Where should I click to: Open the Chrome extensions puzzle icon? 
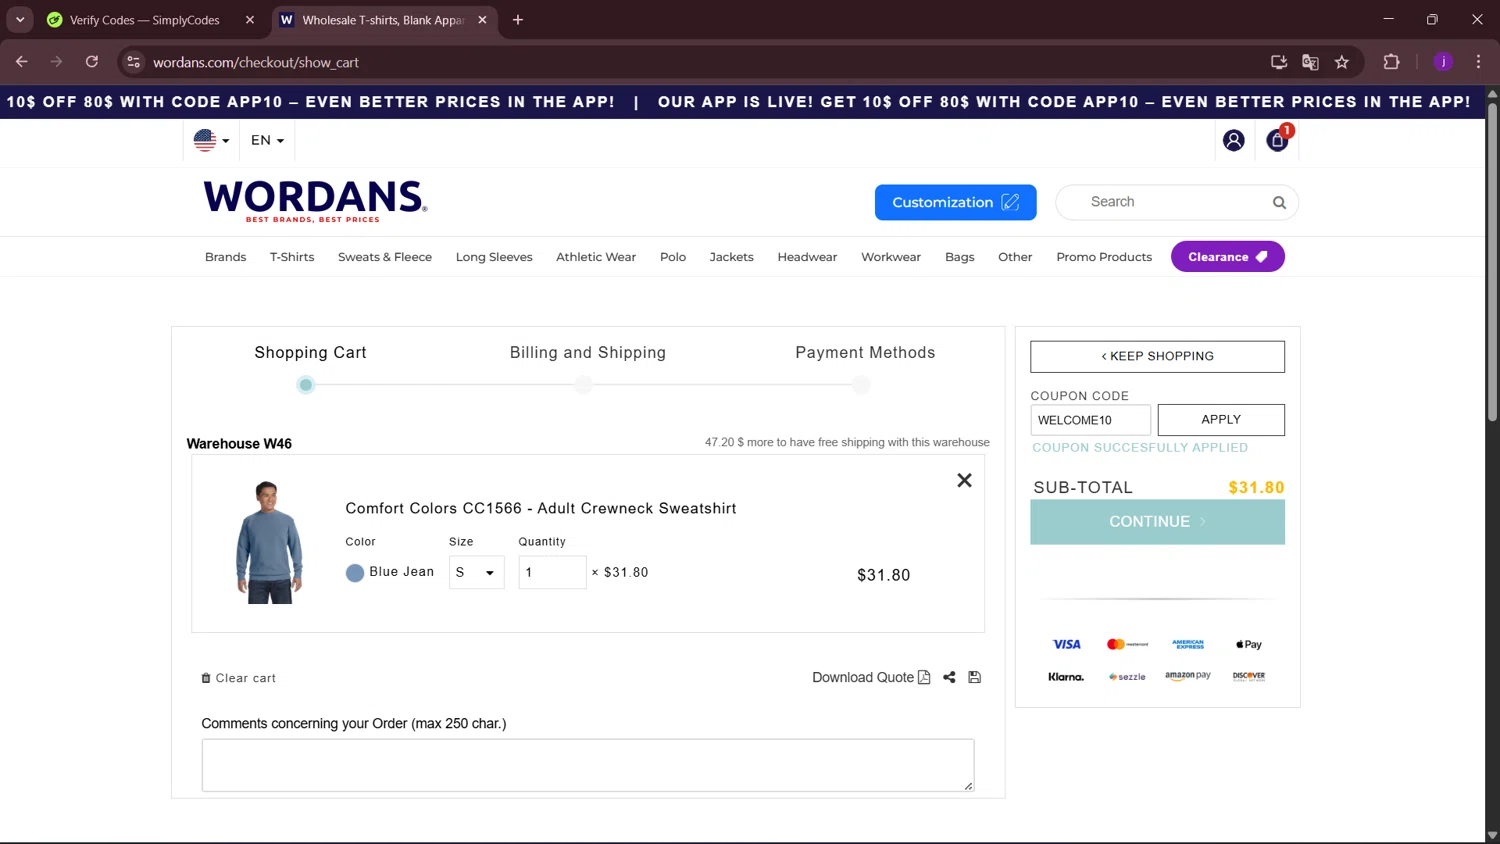(1391, 62)
